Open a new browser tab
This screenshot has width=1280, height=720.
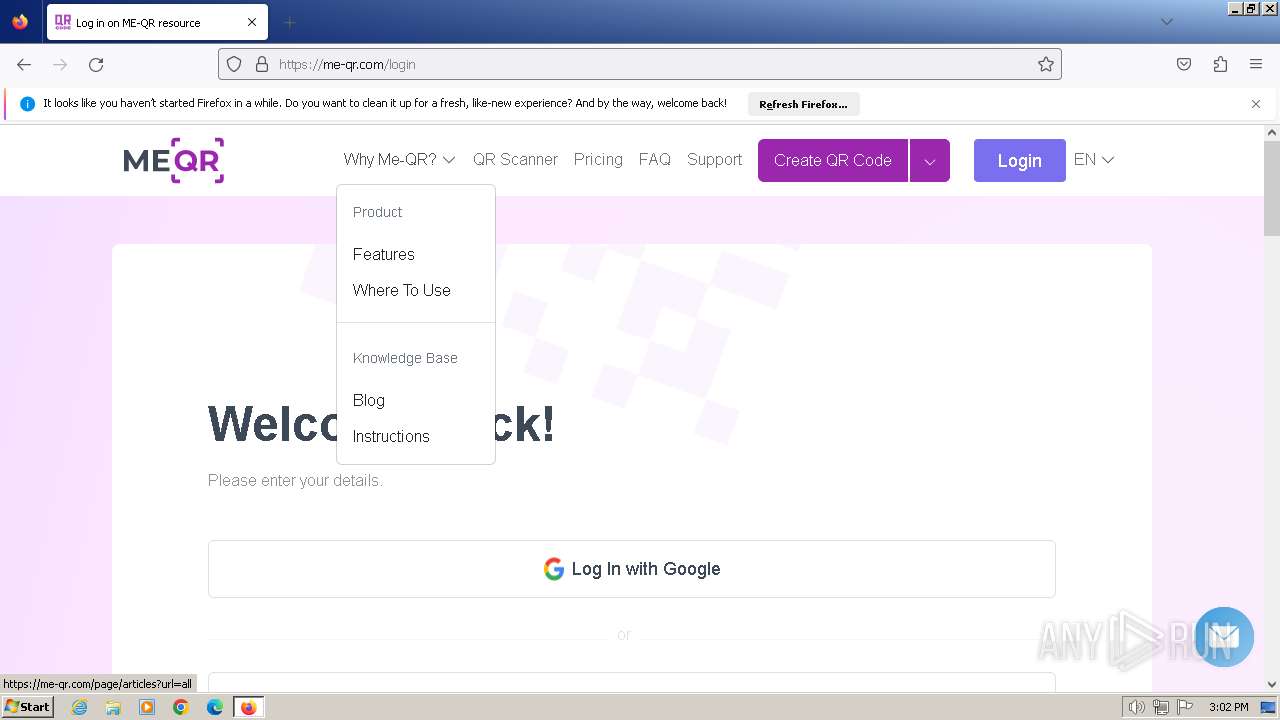pyautogui.click(x=289, y=22)
